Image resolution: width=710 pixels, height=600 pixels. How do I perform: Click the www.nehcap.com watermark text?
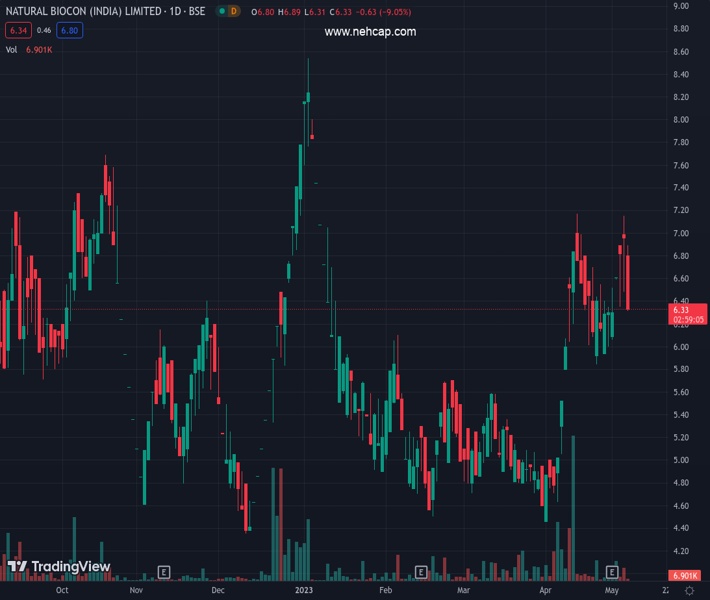point(370,32)
